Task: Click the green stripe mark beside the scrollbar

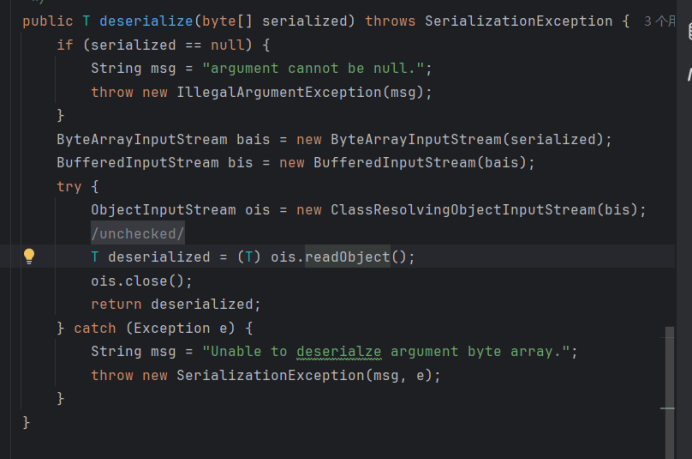Action: click(x=667, y=408)
